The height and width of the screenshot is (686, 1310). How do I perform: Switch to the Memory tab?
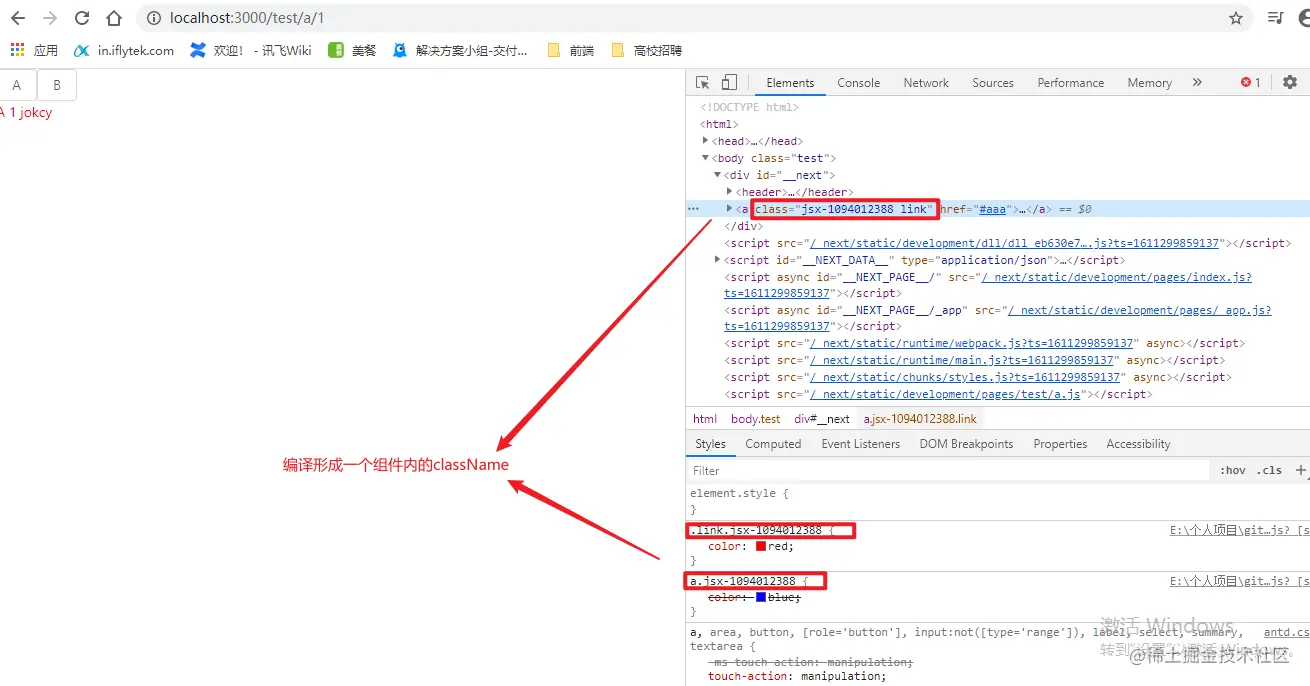pyautogui.click(x=1149, y=83)
